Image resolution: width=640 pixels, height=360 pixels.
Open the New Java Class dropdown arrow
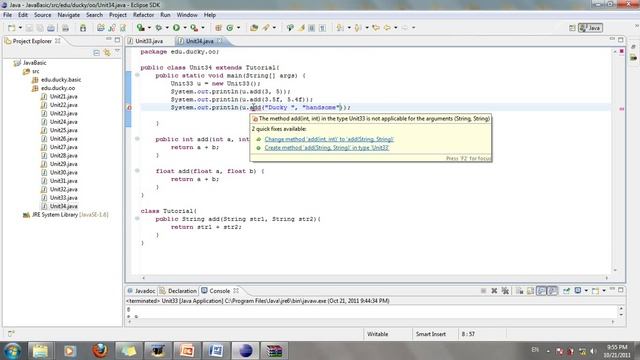tap(238, 28)
